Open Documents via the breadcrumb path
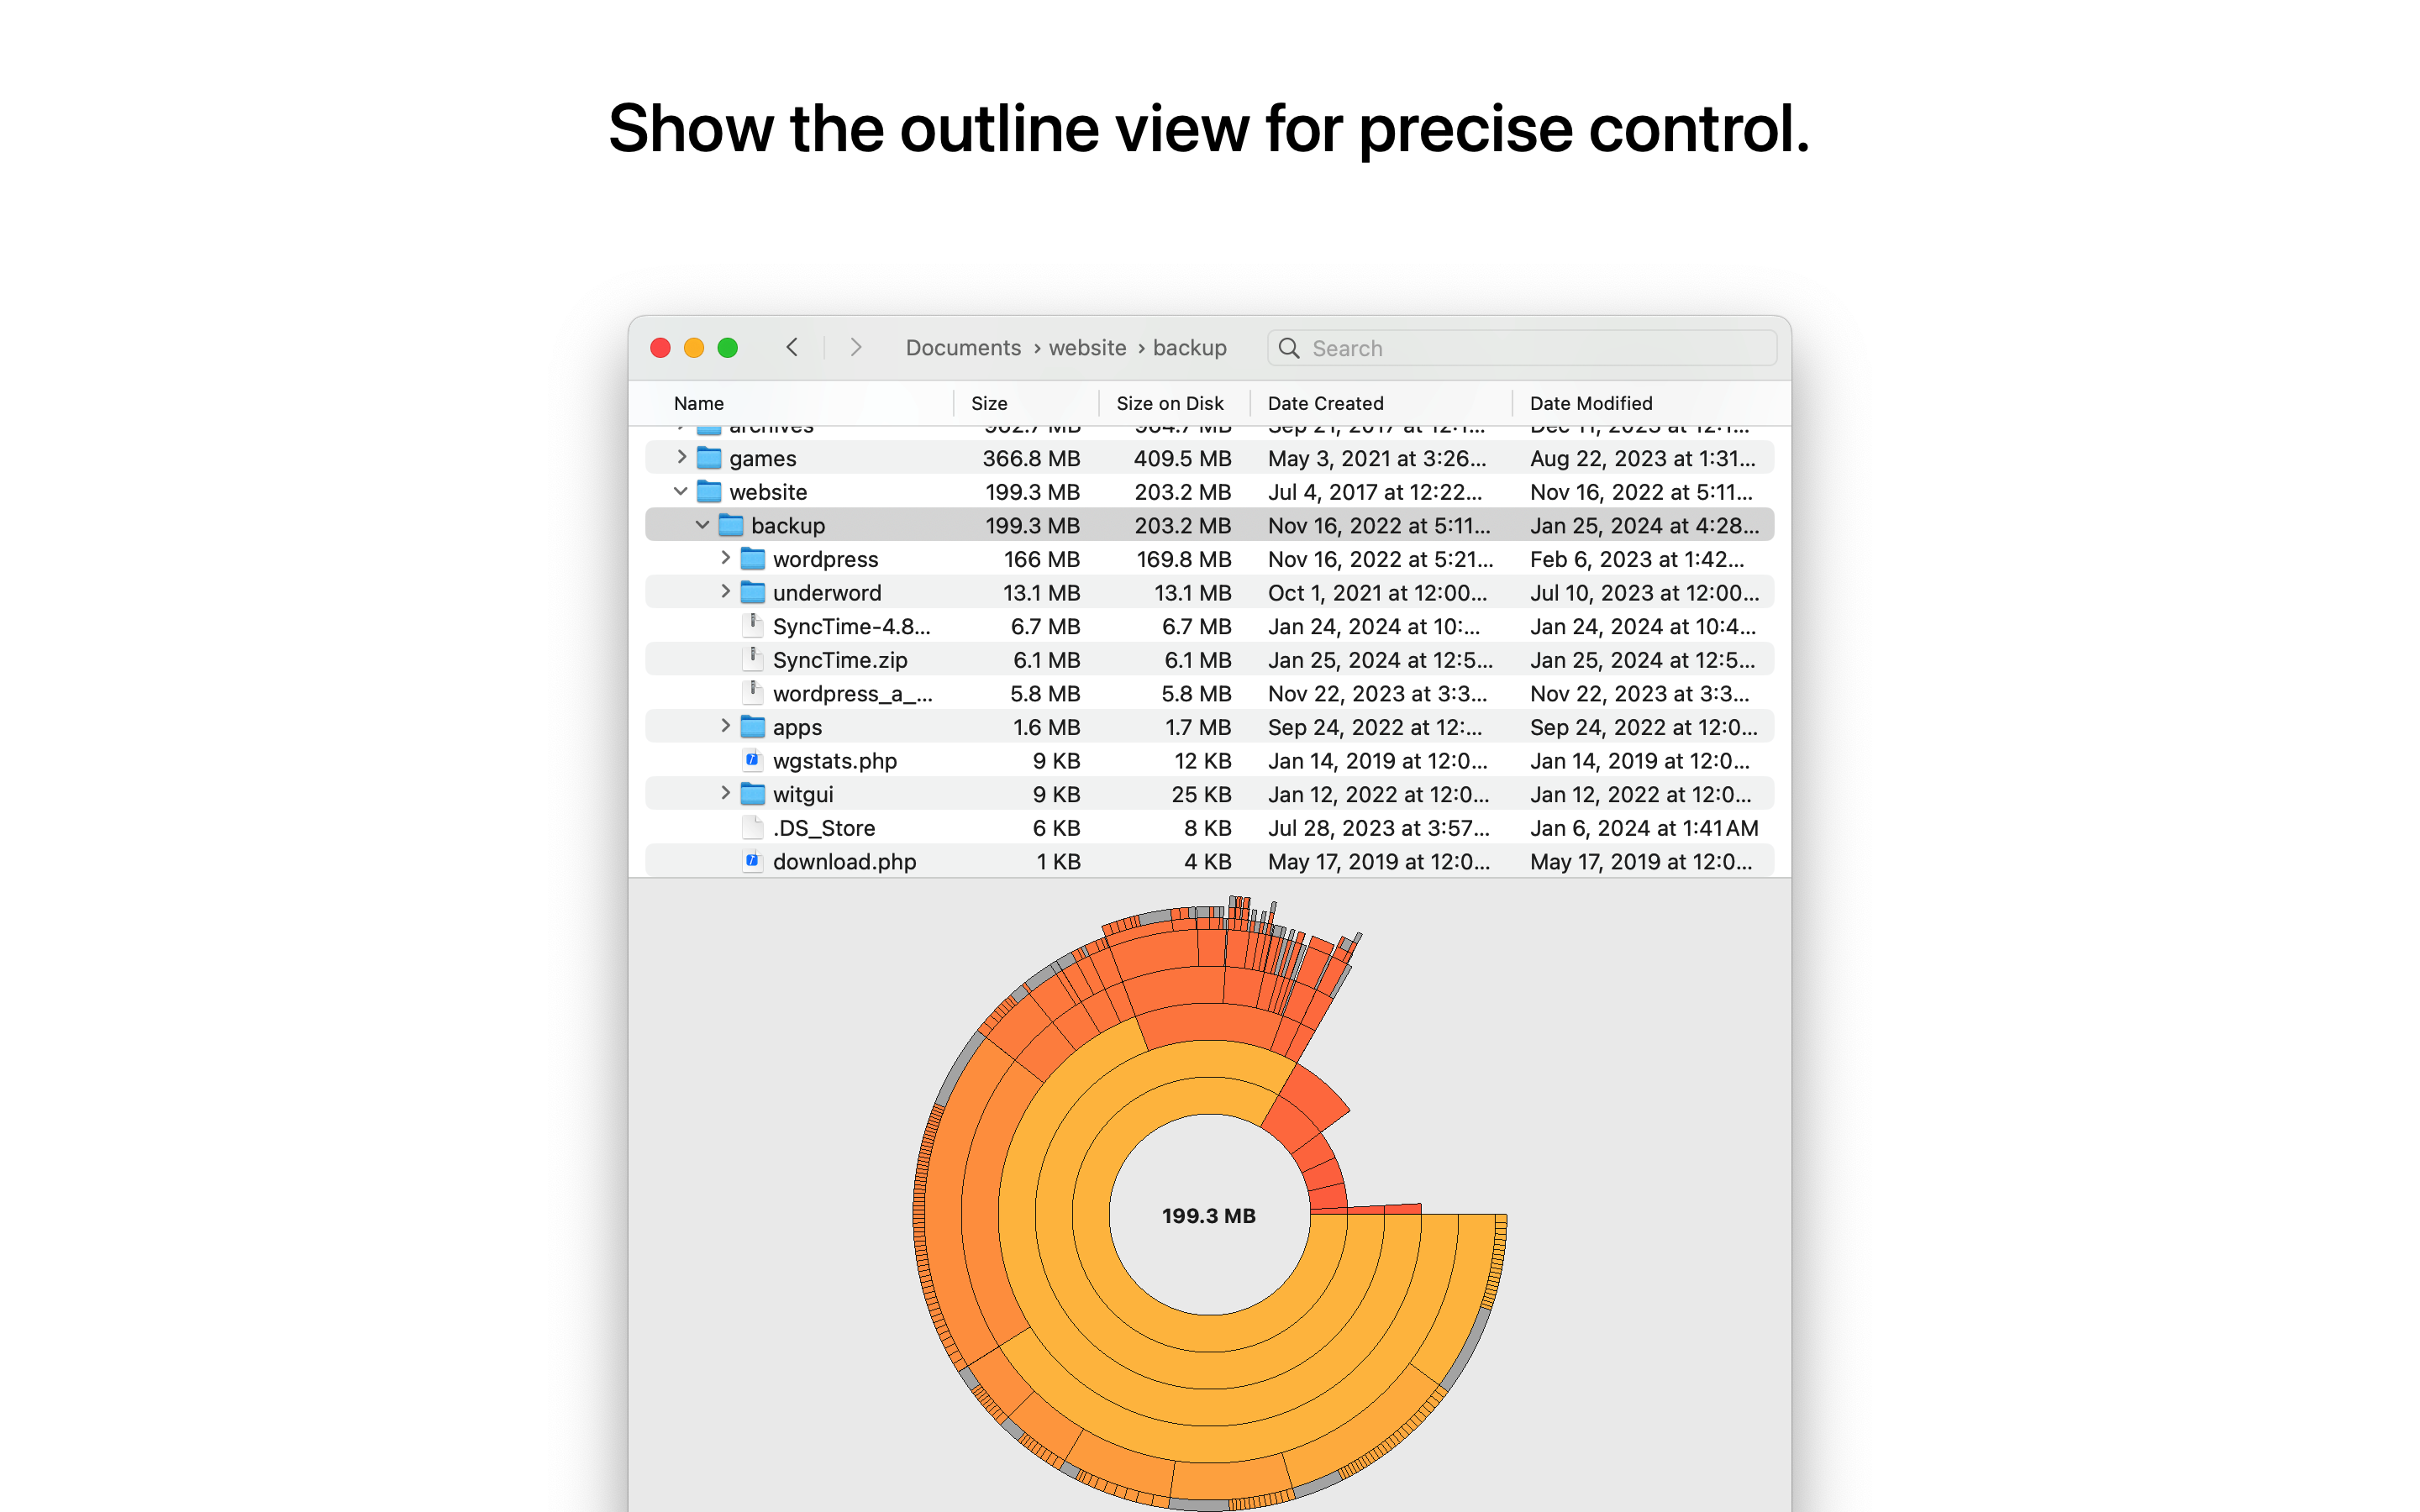The width and height of the screenshot is (2420, 1512). [962, 347]
